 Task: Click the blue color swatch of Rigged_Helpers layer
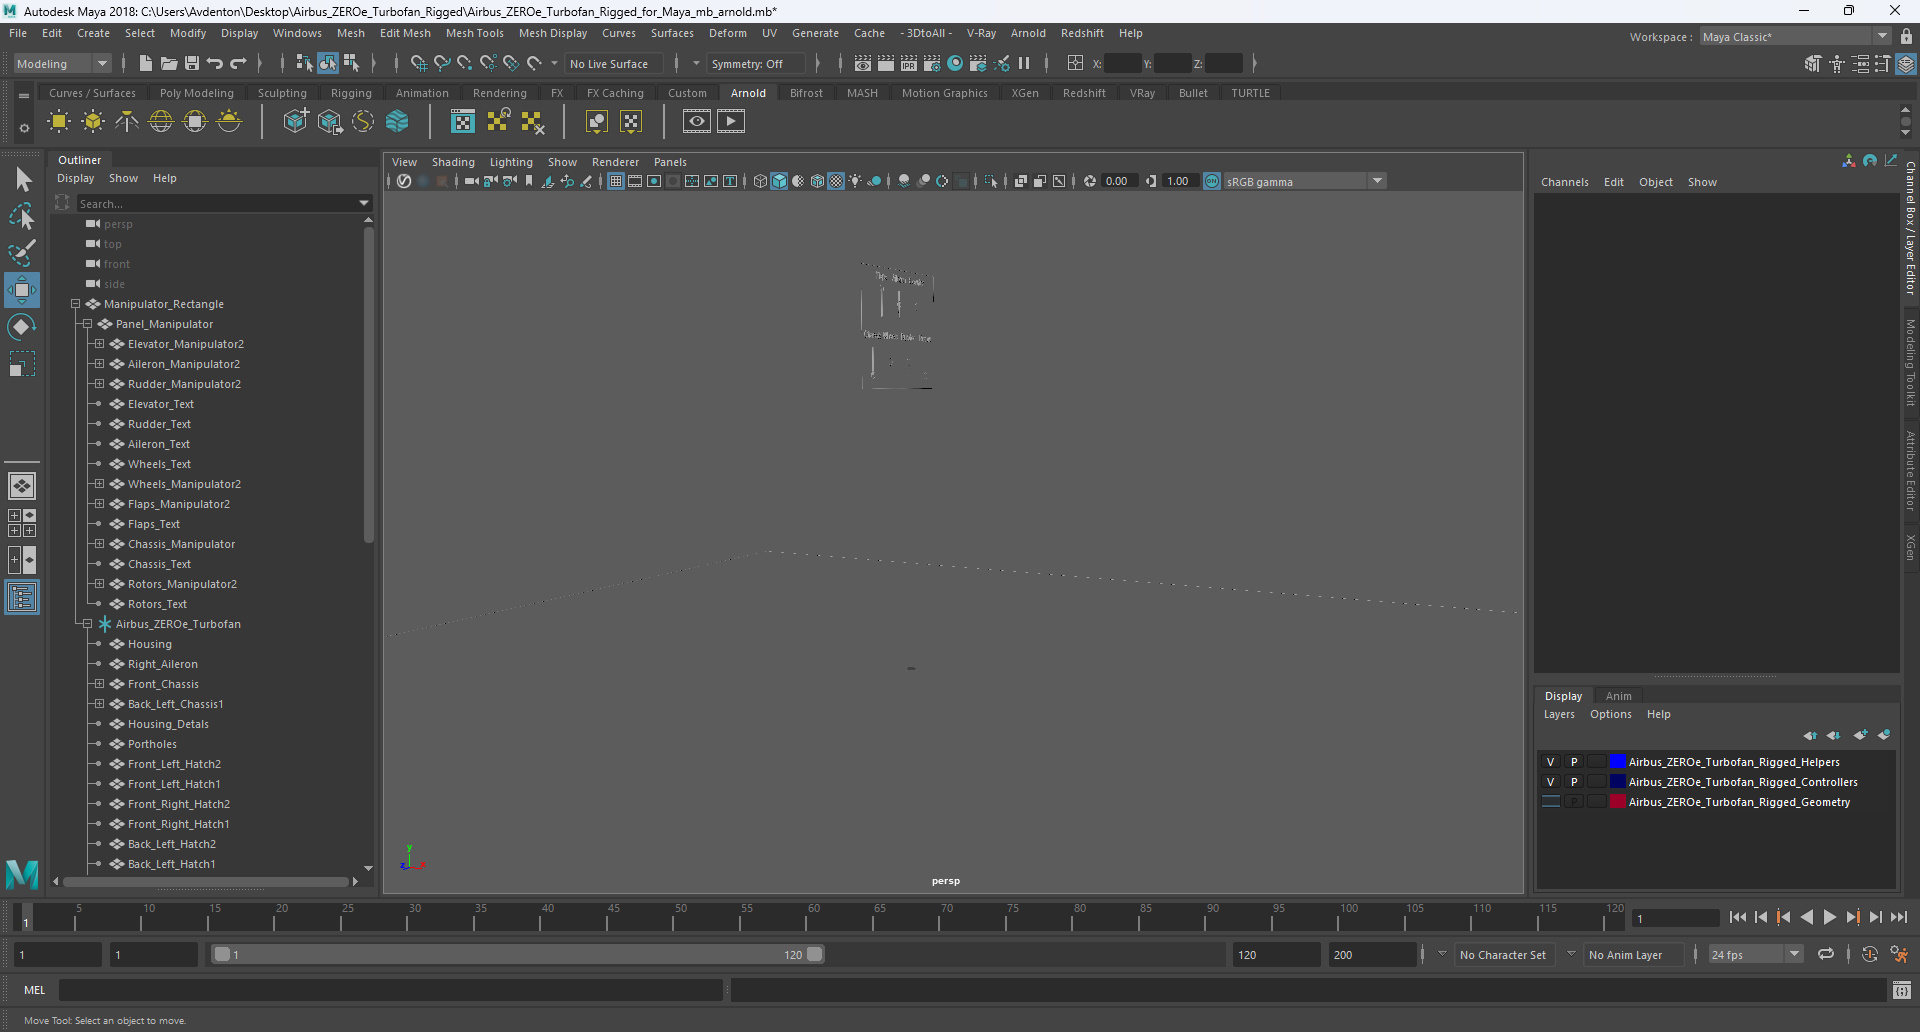[x=1617, y=762]
